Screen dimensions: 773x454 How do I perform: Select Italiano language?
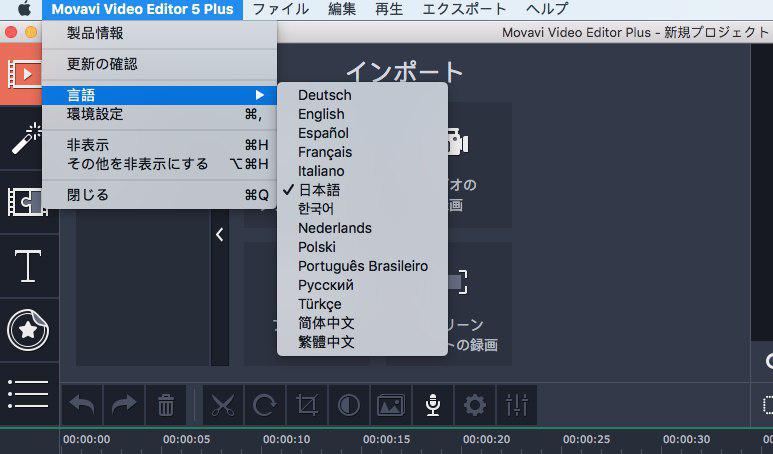(362, 171)
